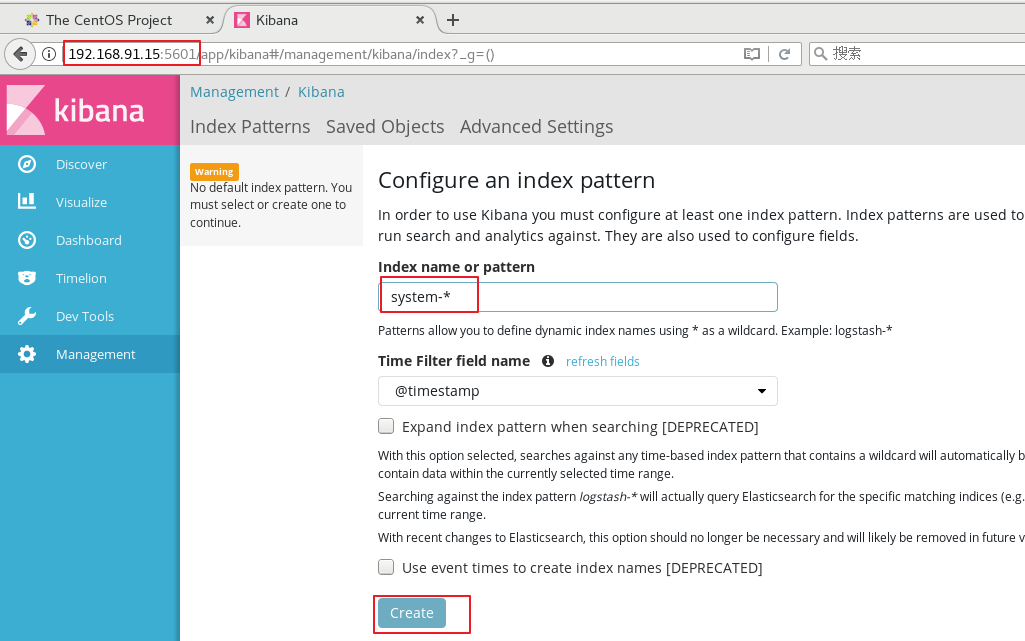This screenshot has height=641, width=1025.
Task: Select Management in the sidebar
Action: (x=90, y=354)
